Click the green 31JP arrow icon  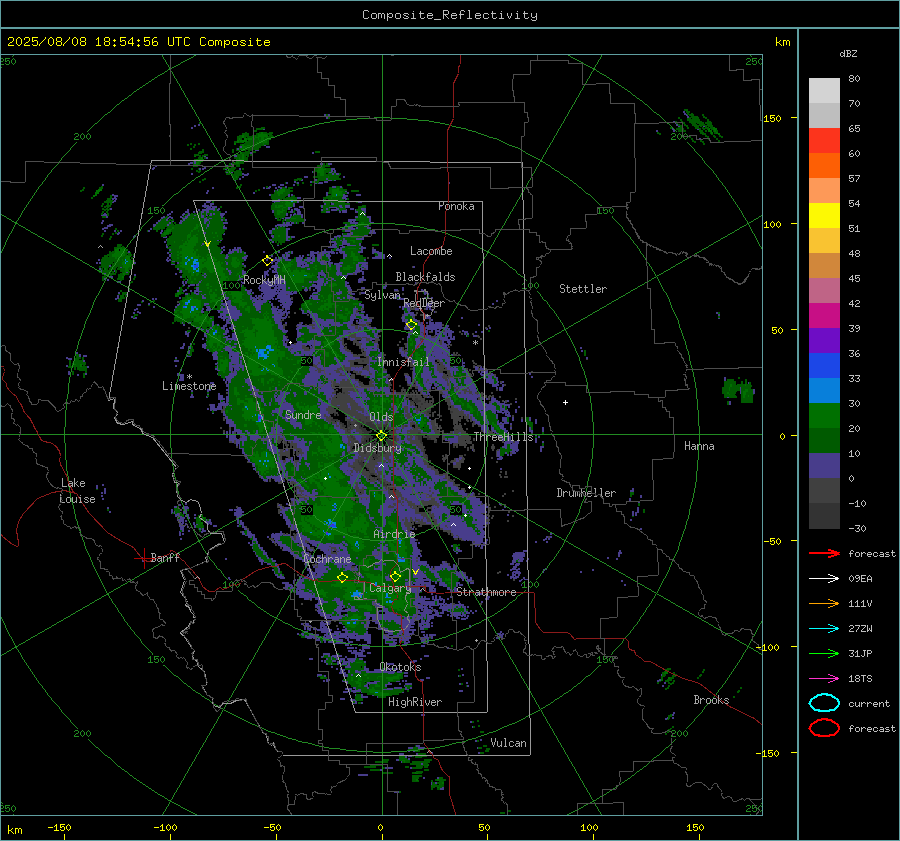pyautogui.click(x=824, y=653)
